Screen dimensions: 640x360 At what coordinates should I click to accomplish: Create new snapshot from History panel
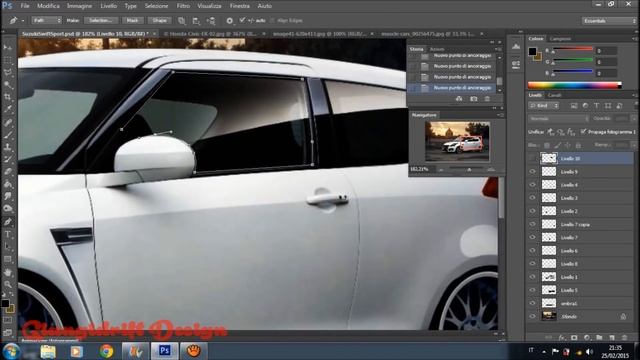click(473, 99)
